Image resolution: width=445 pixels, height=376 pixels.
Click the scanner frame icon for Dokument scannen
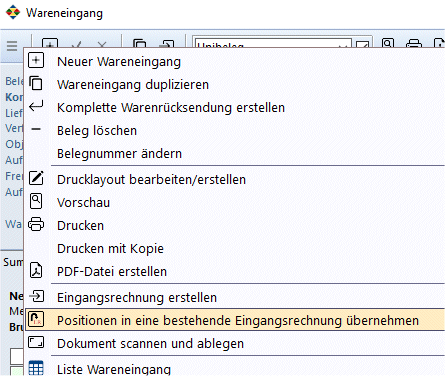point(36,342)
